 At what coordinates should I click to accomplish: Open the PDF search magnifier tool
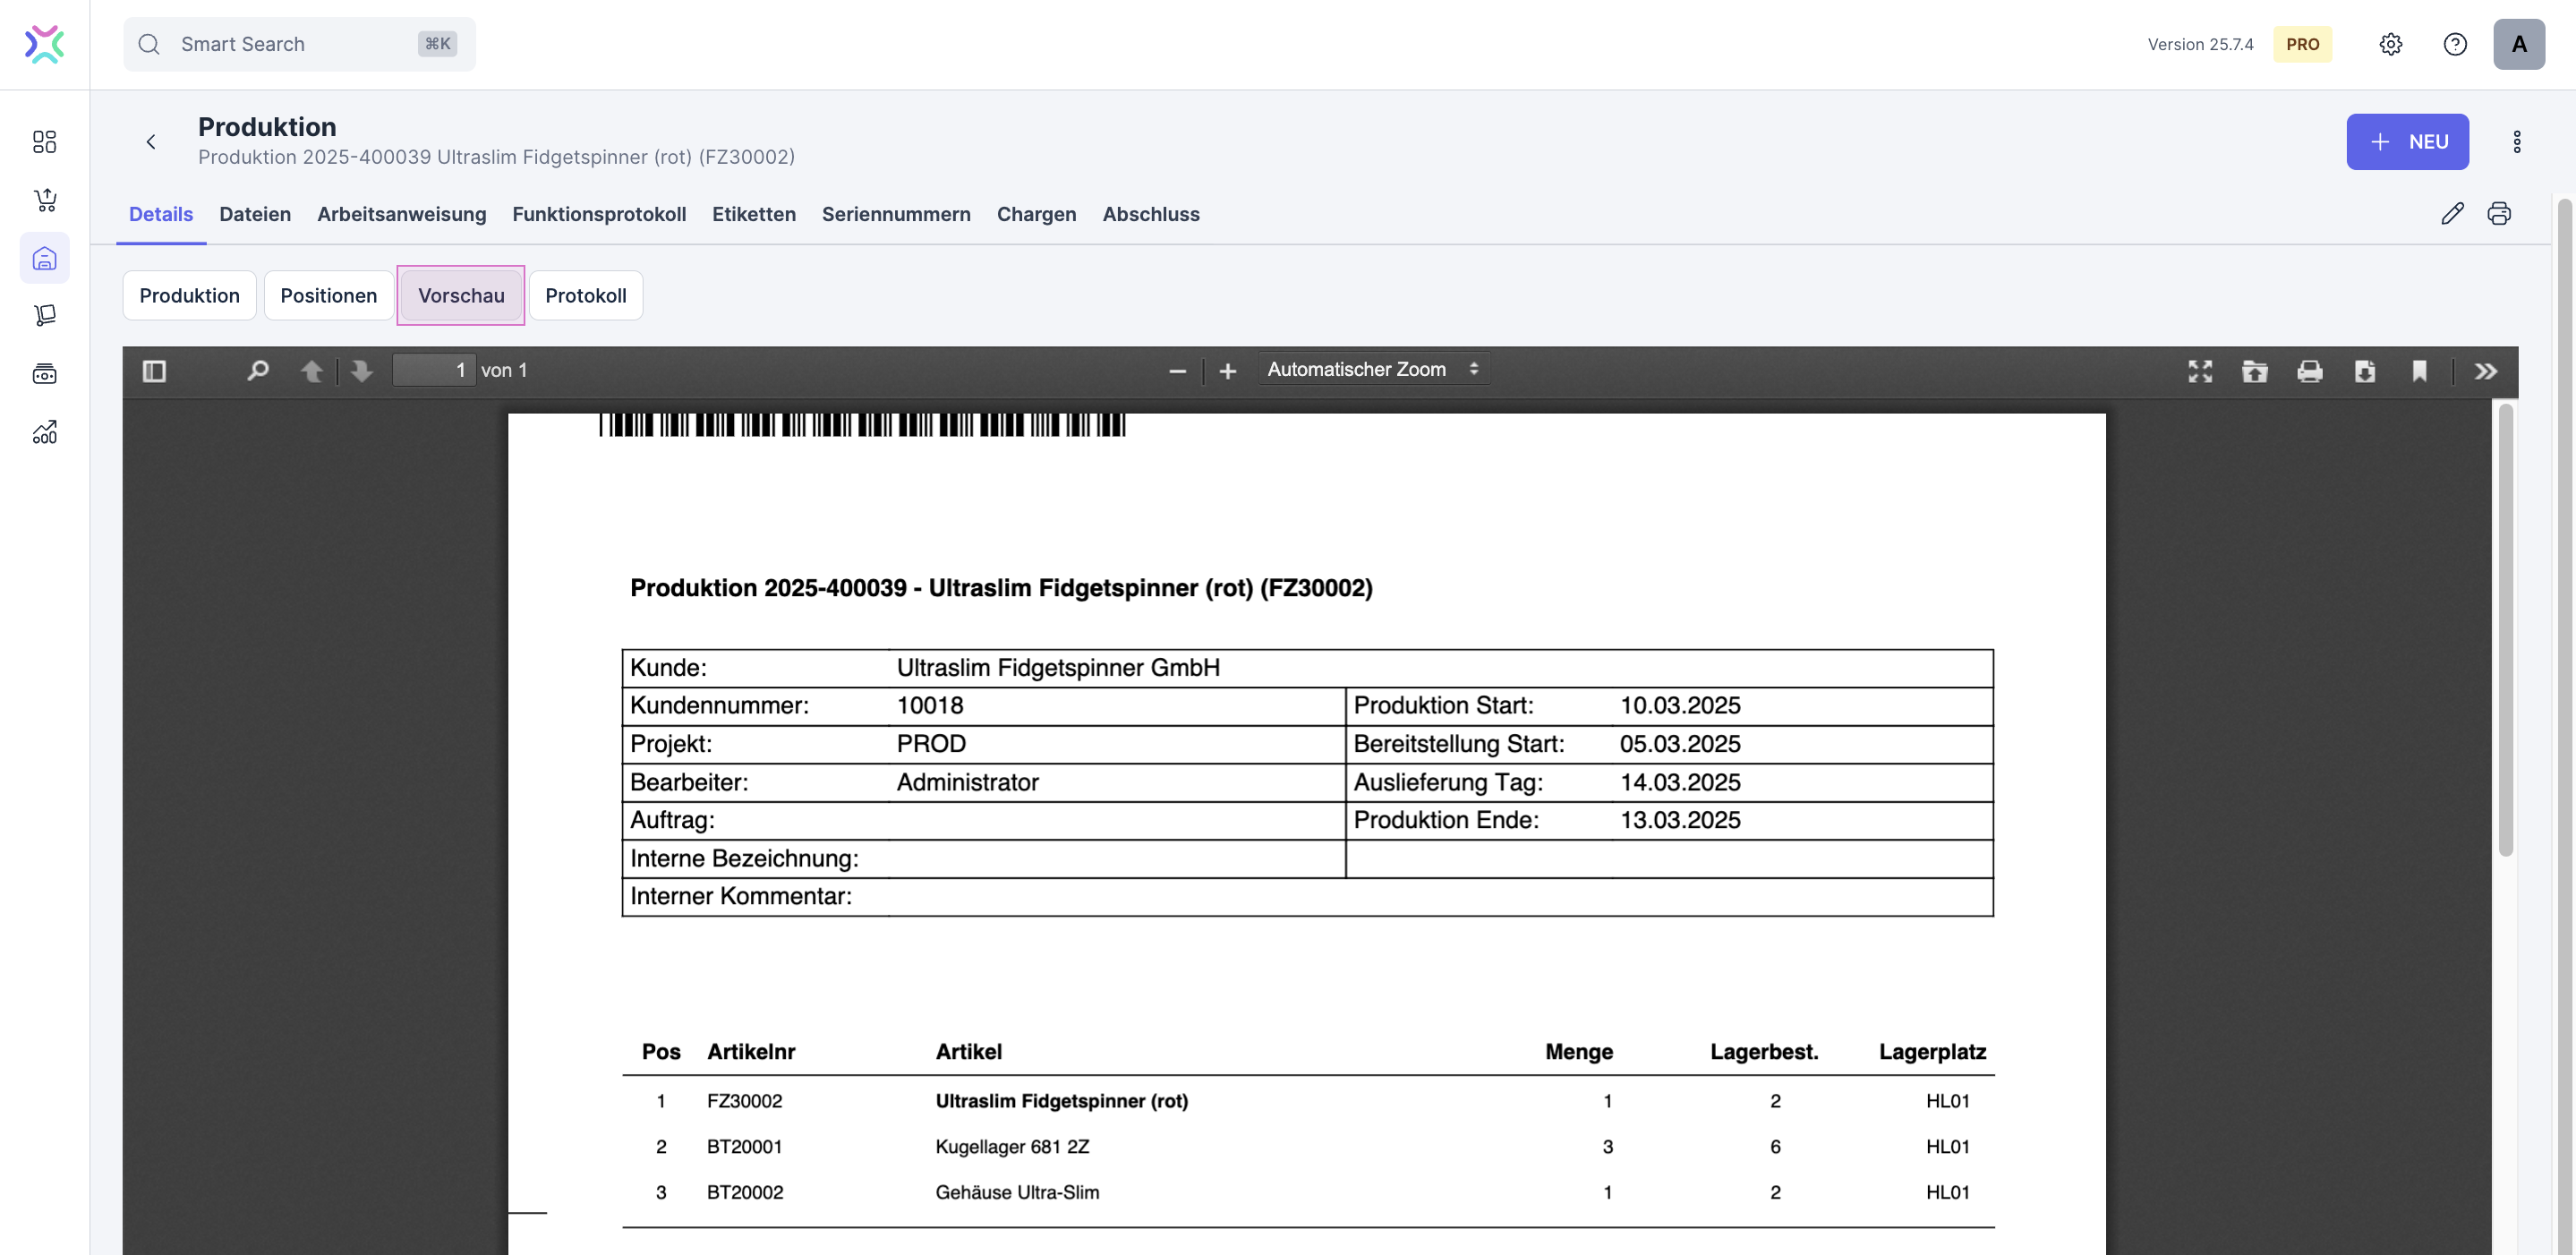257,371
